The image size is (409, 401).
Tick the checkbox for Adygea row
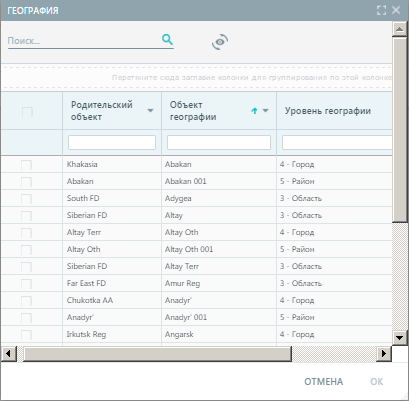(26, 199)
